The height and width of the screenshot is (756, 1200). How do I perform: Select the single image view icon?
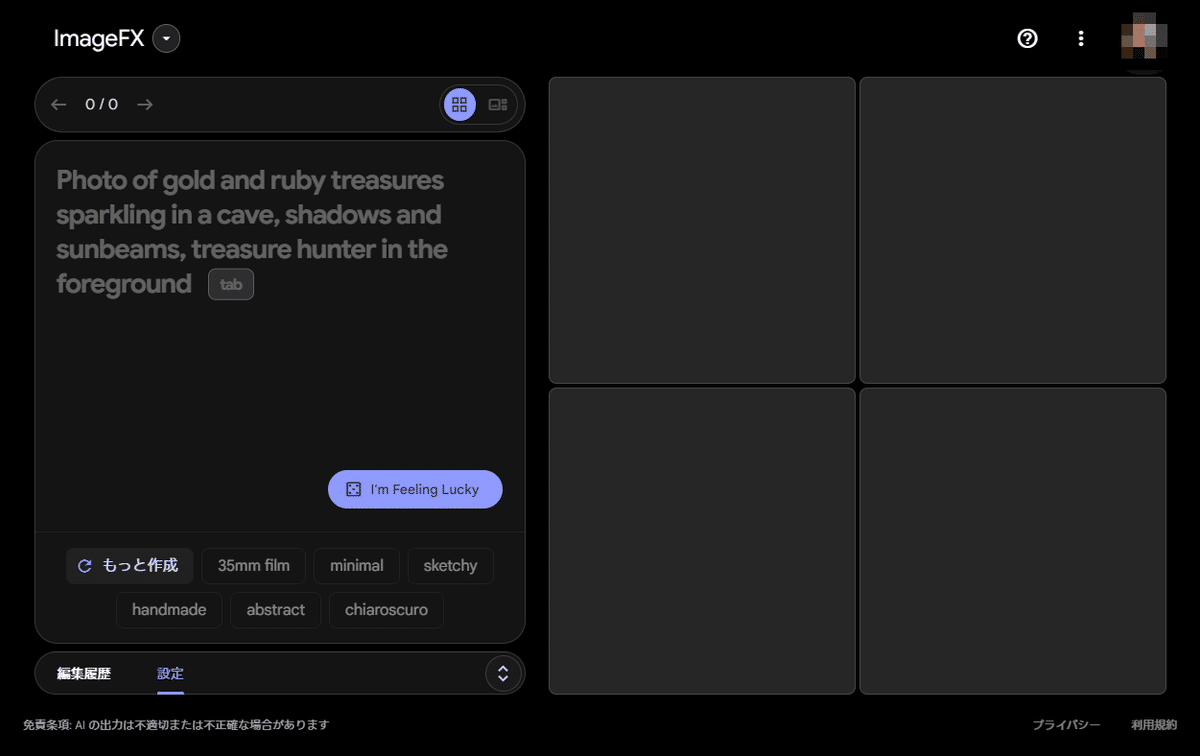click(498, 104)
